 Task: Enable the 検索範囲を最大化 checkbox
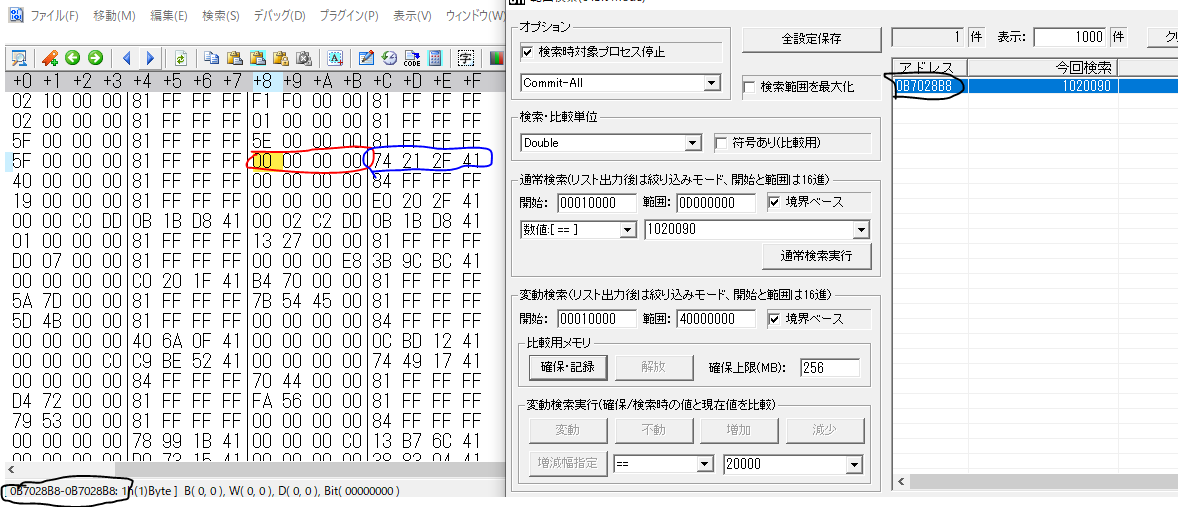(749, 87)
